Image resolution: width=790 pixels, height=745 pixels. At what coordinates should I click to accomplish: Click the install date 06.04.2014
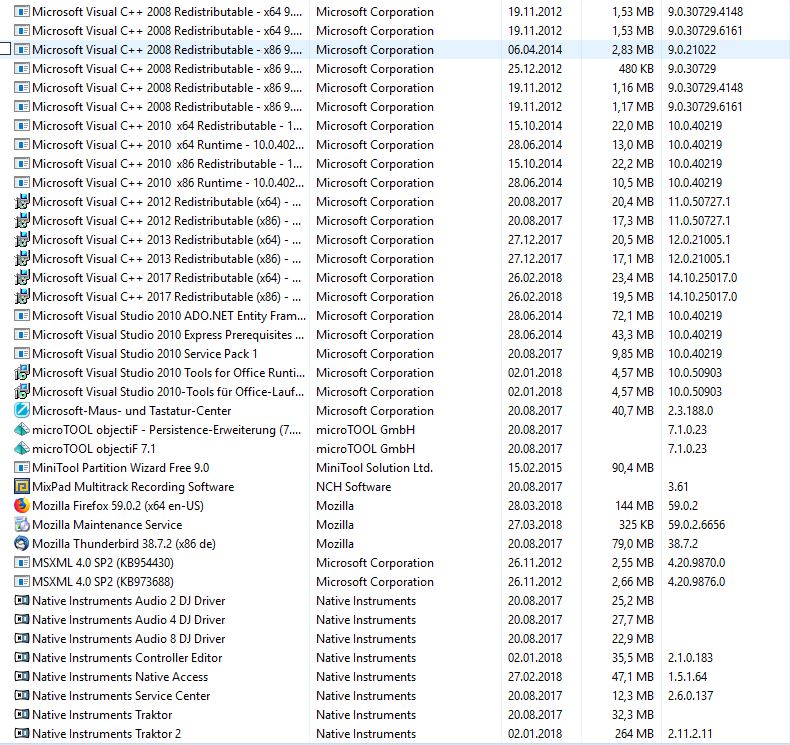tap(535, 49)
